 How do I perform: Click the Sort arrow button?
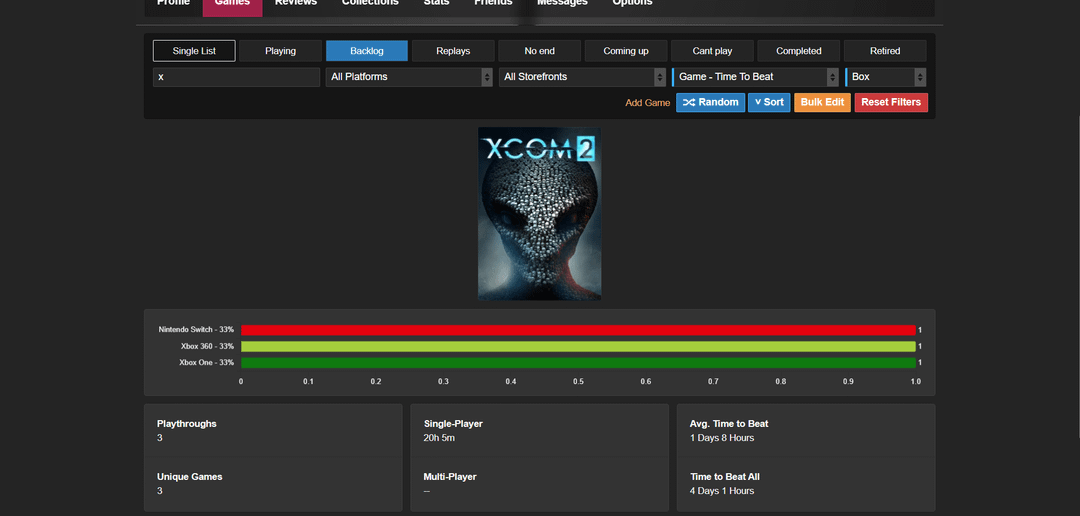tap(769, 102)
